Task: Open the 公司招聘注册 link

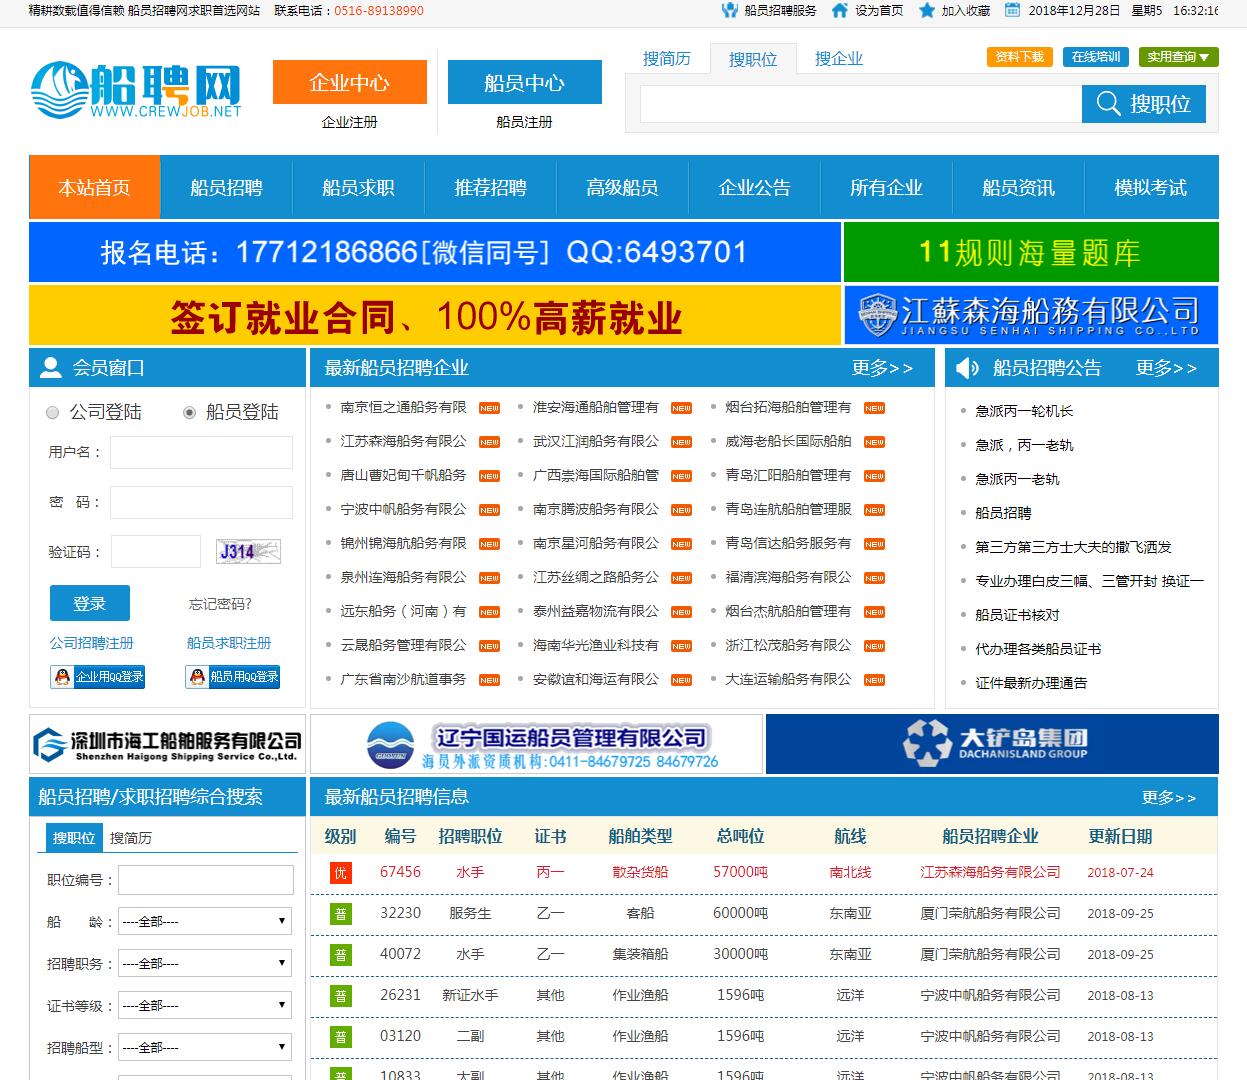Action: (x=91, y=643)
